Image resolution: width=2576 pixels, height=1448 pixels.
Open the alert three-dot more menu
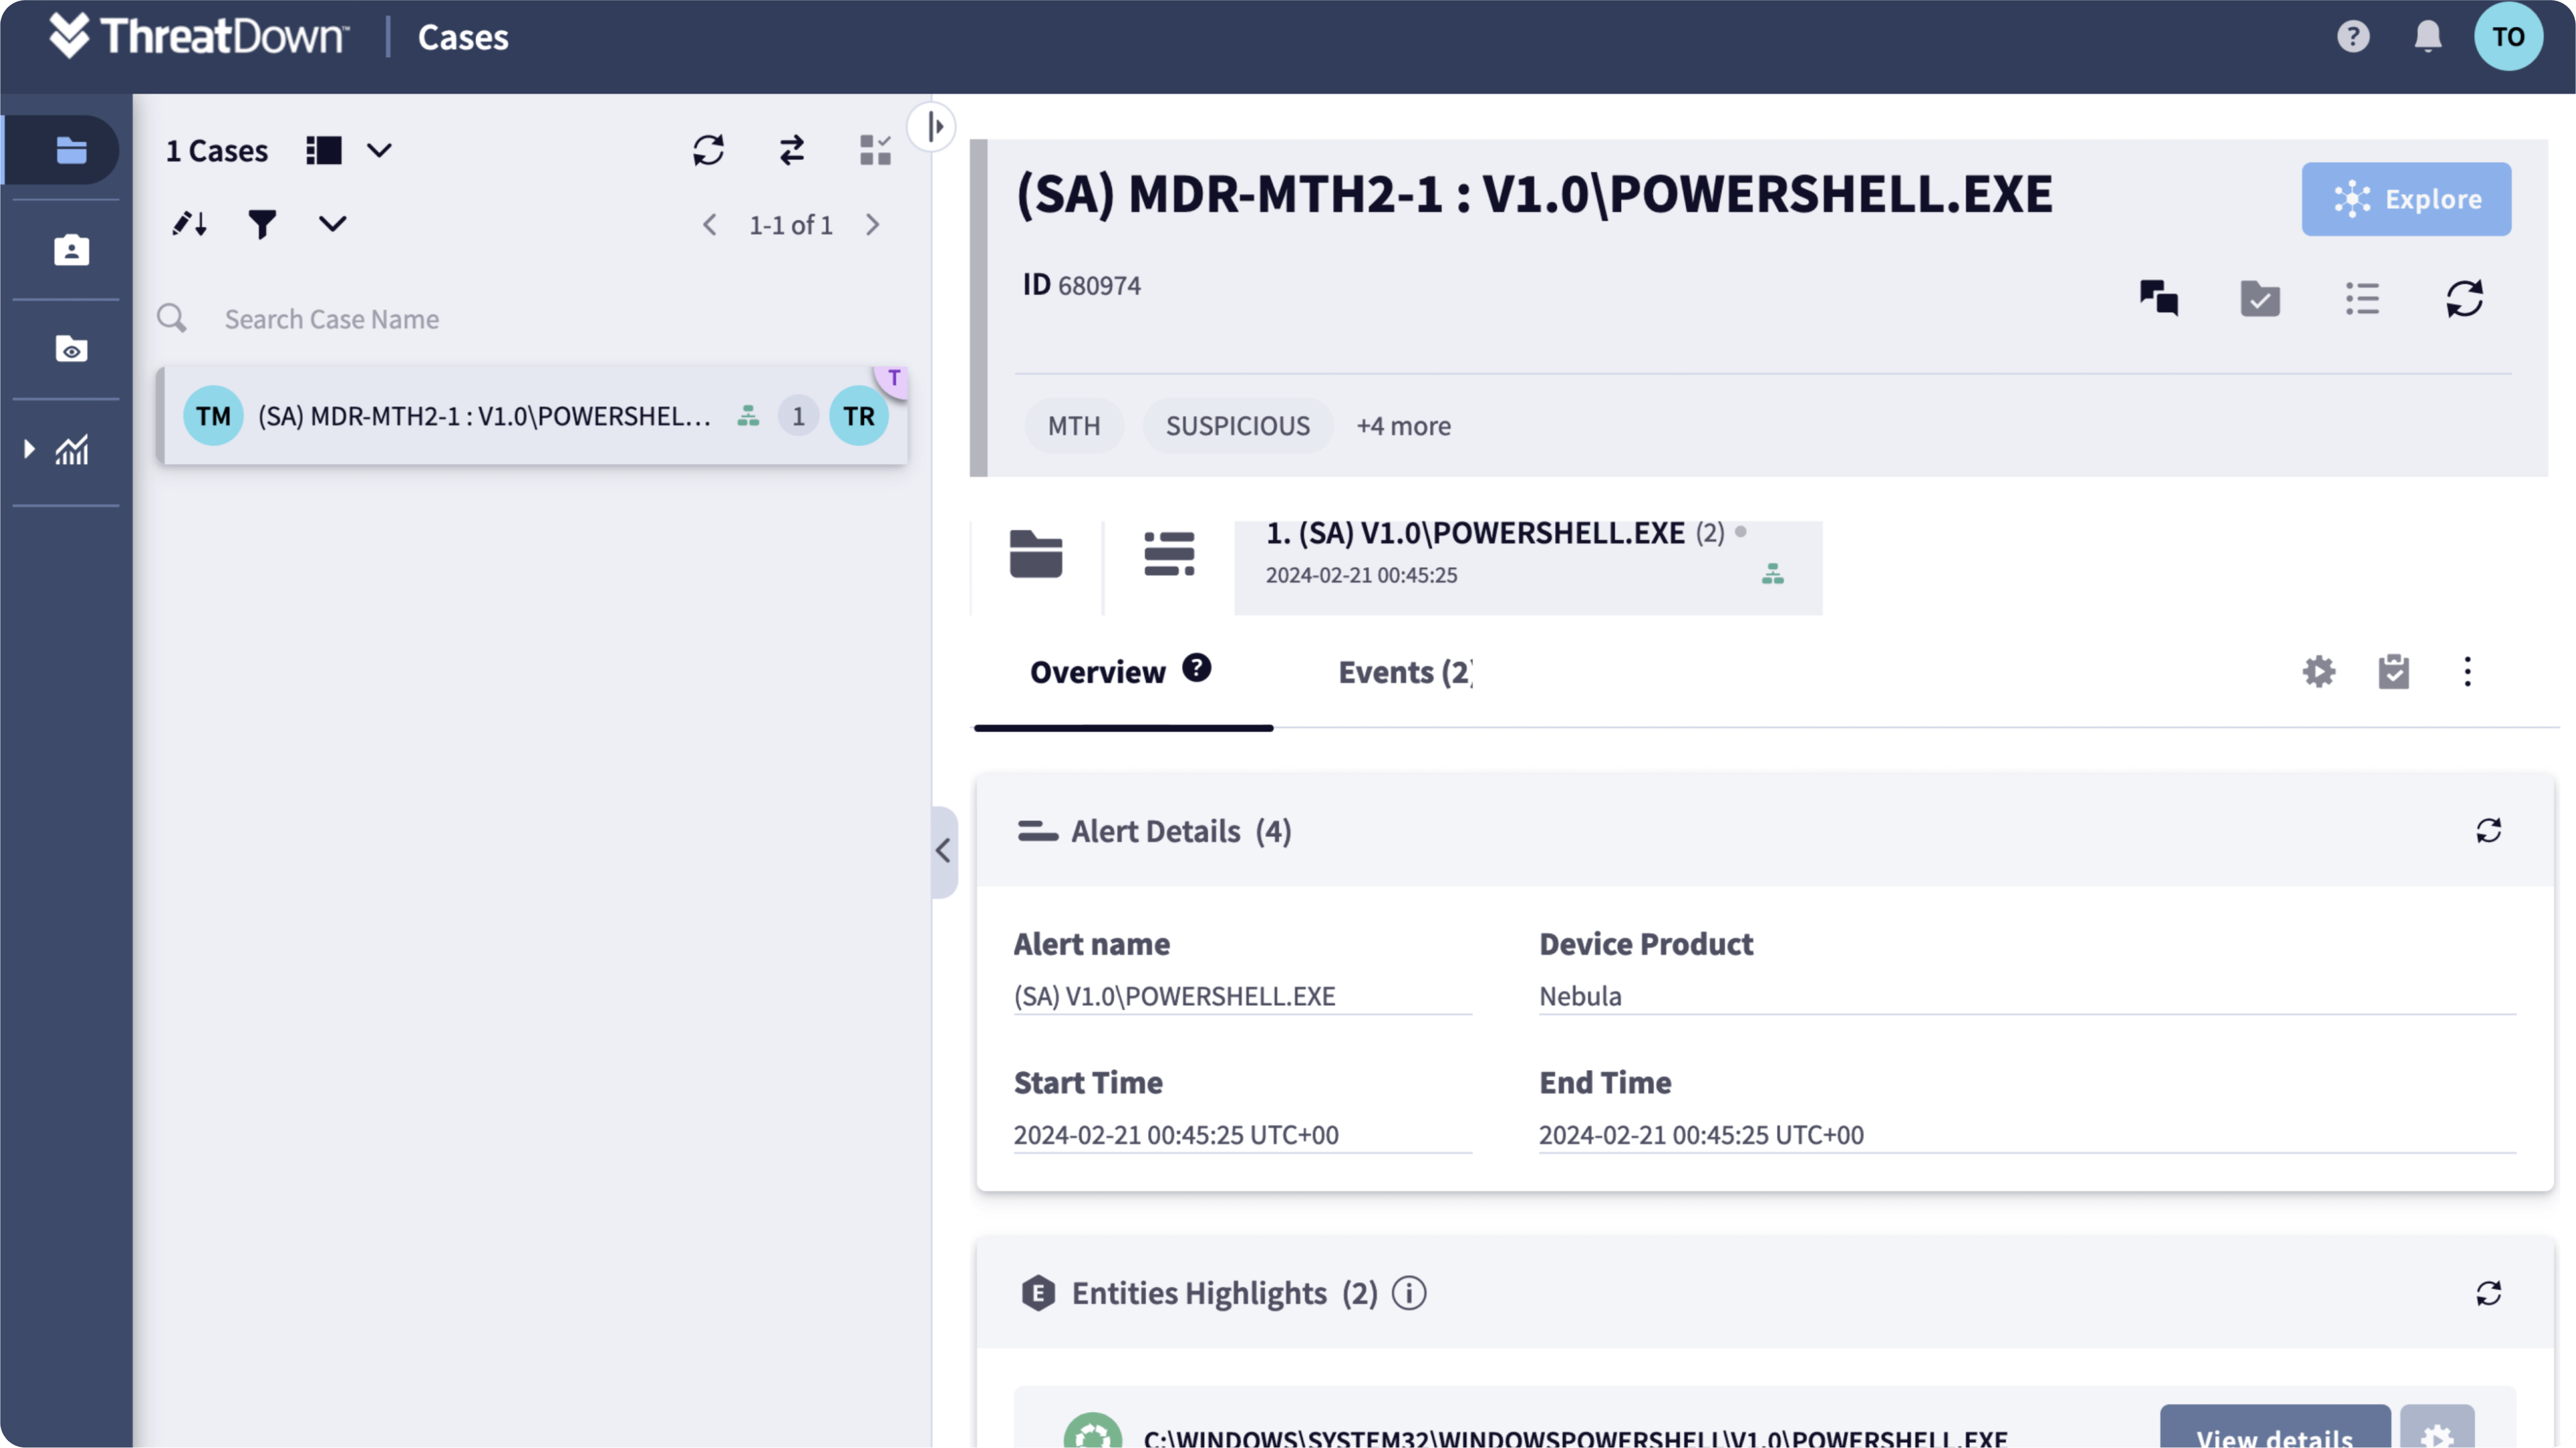click(x=2467, y=672)
